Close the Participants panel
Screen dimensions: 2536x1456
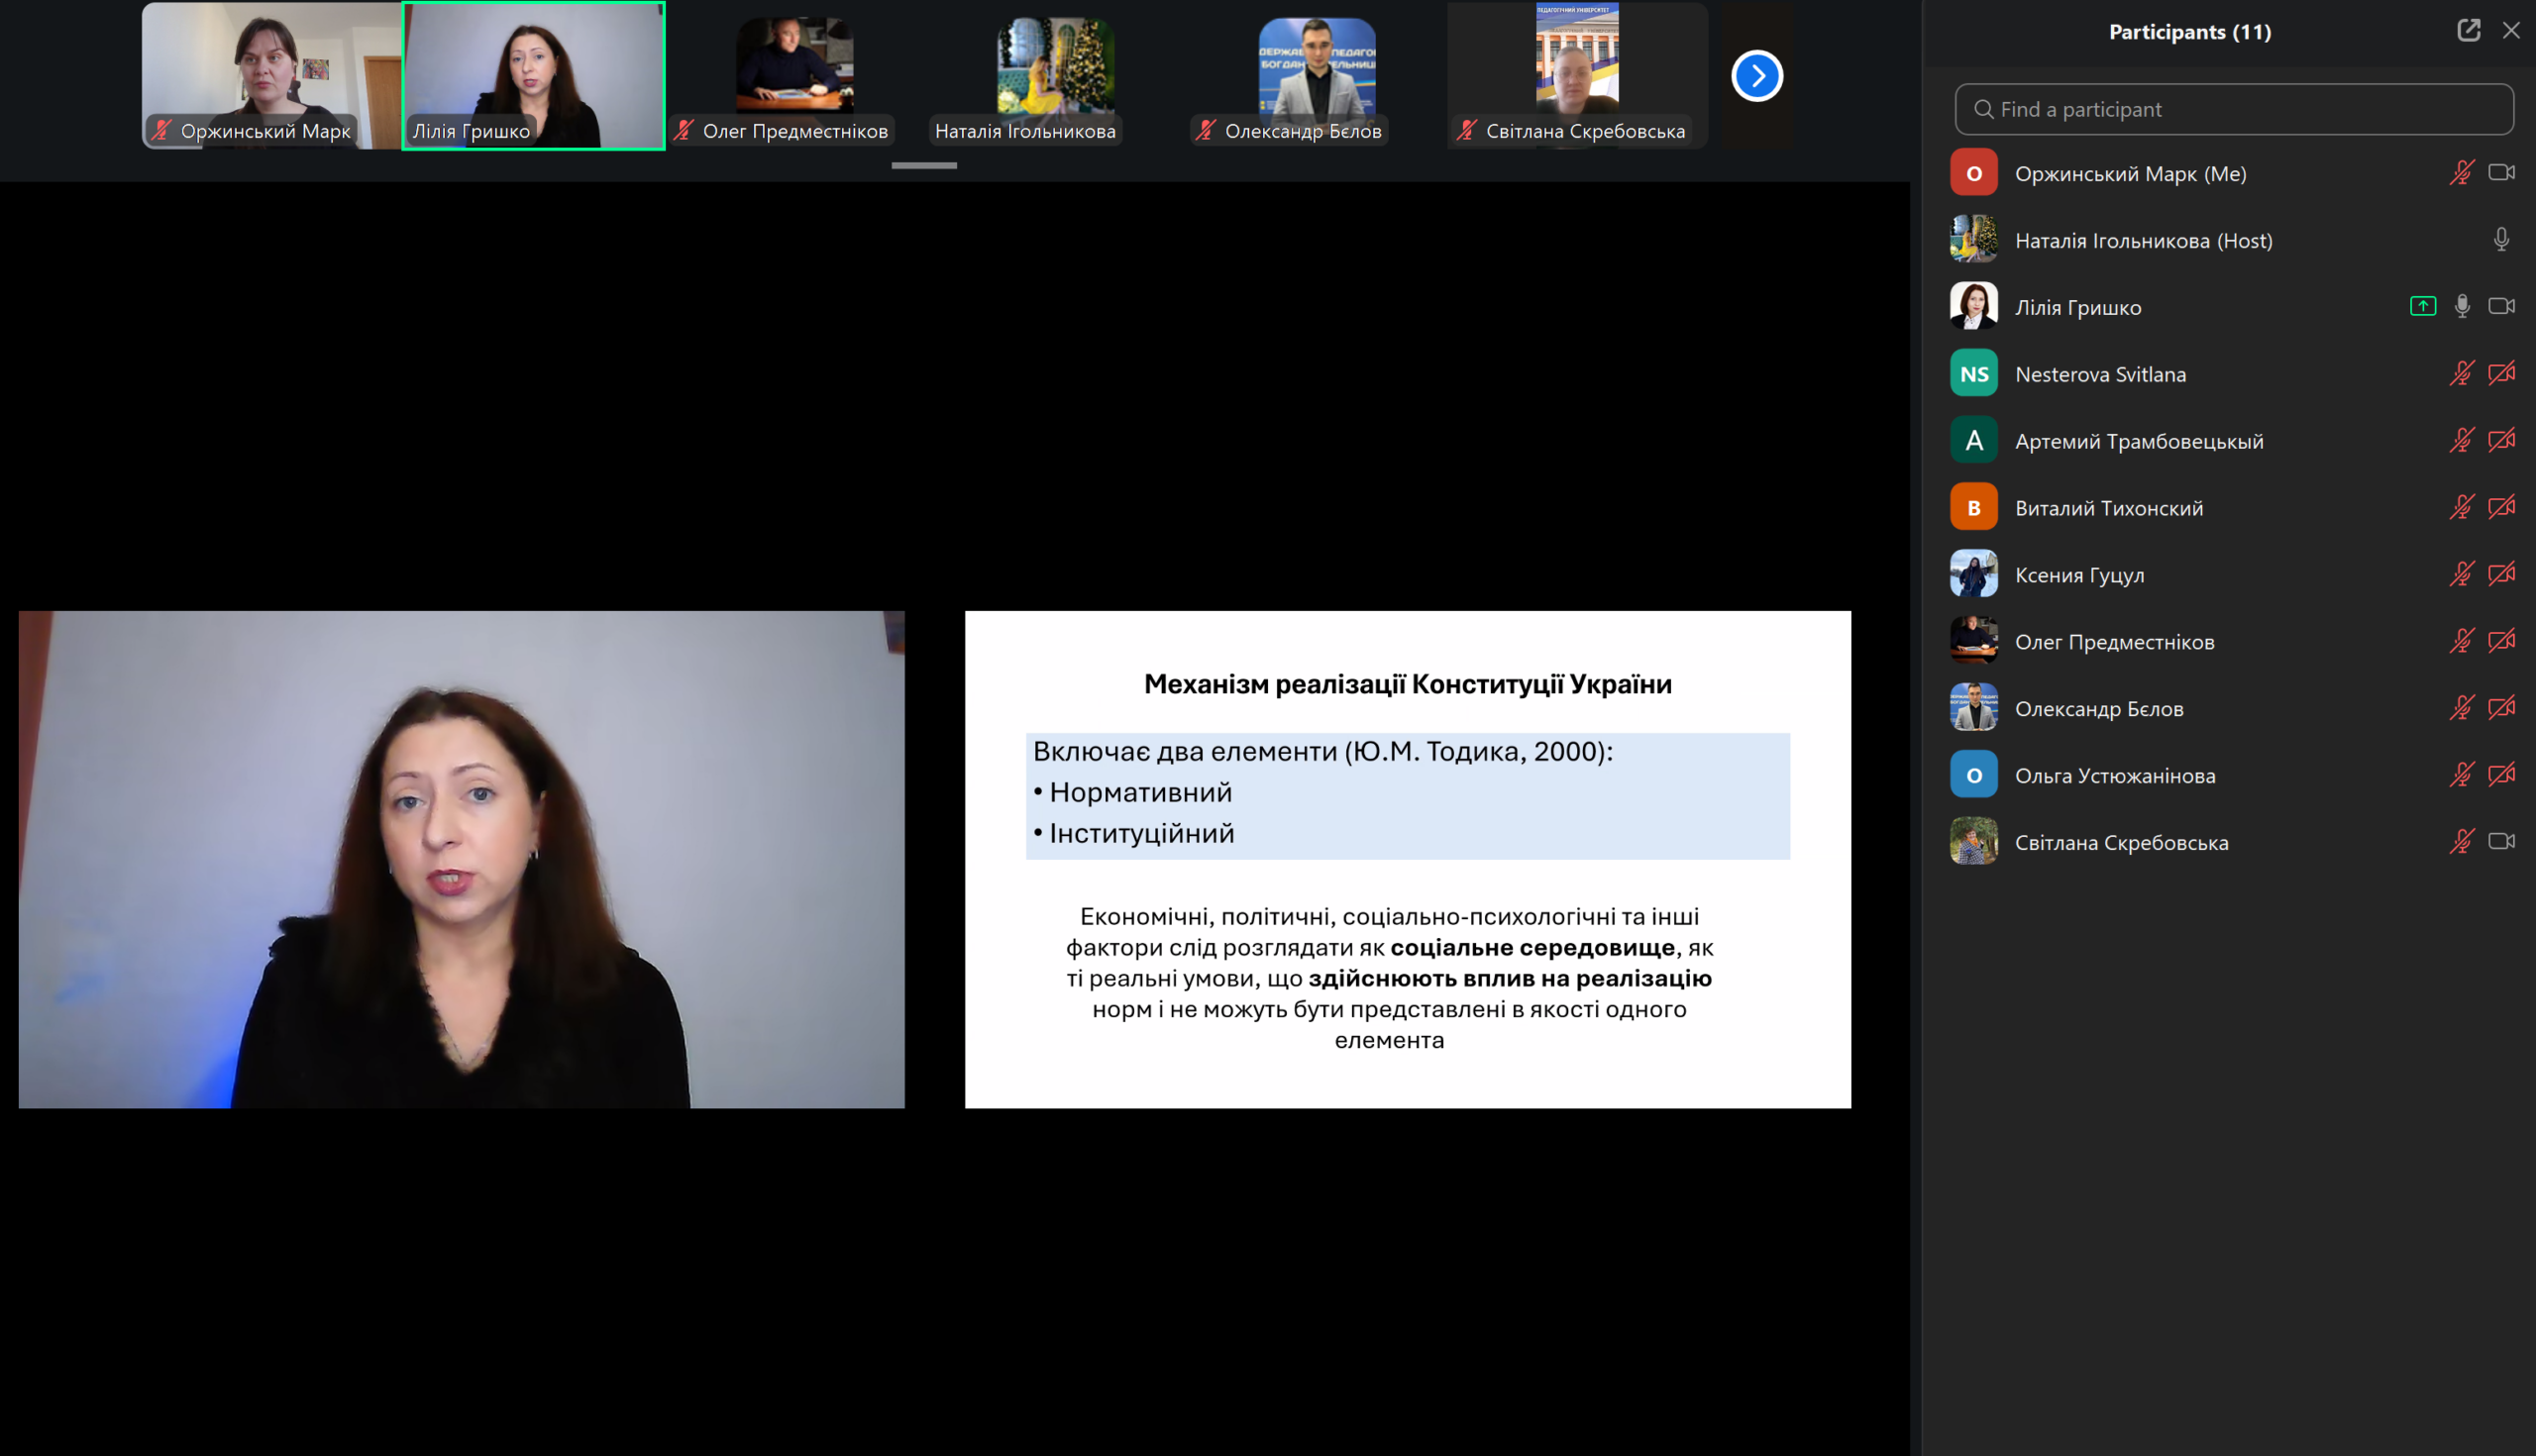pyautogui.click(x=2510, y=30)
